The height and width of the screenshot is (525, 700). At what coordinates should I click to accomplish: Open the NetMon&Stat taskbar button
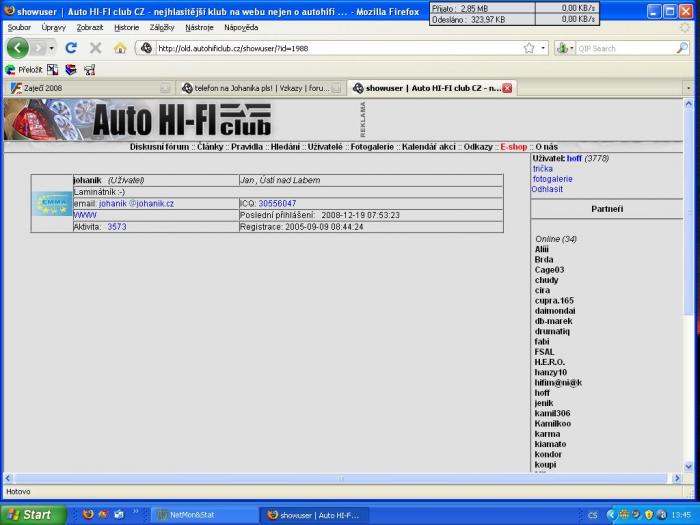pyautogui.click(x=204, y=515)
